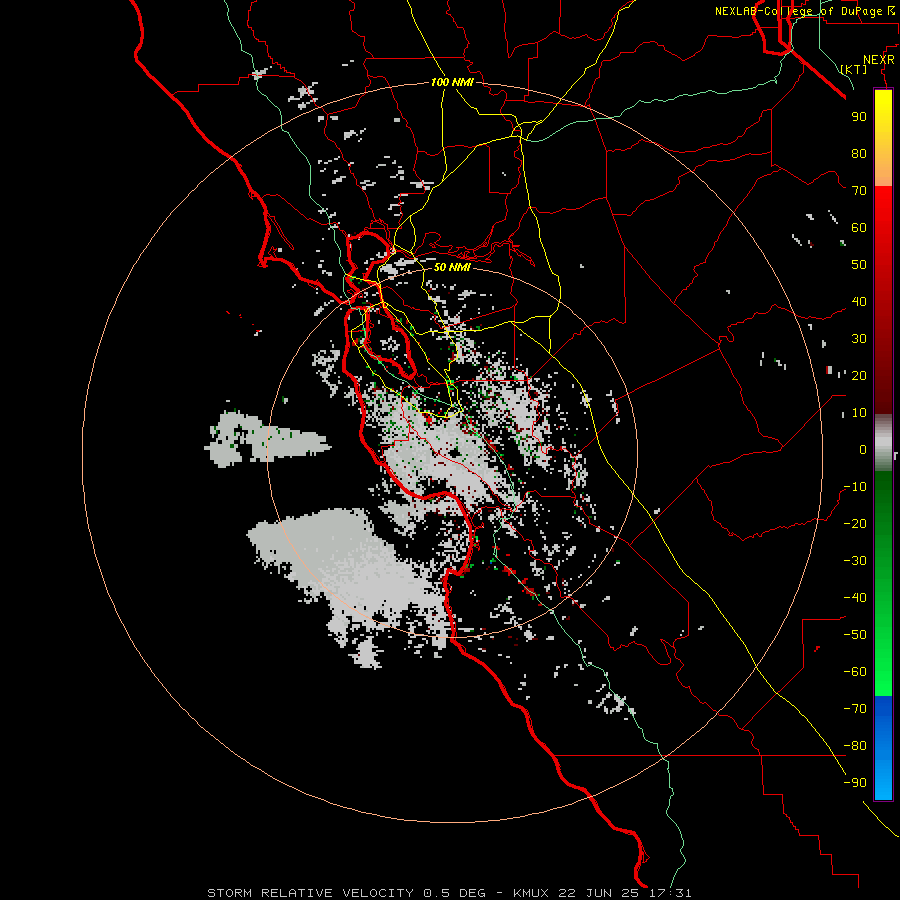
Task: Click the "50 NMI" range ring label
Action: tap(452, 267)
